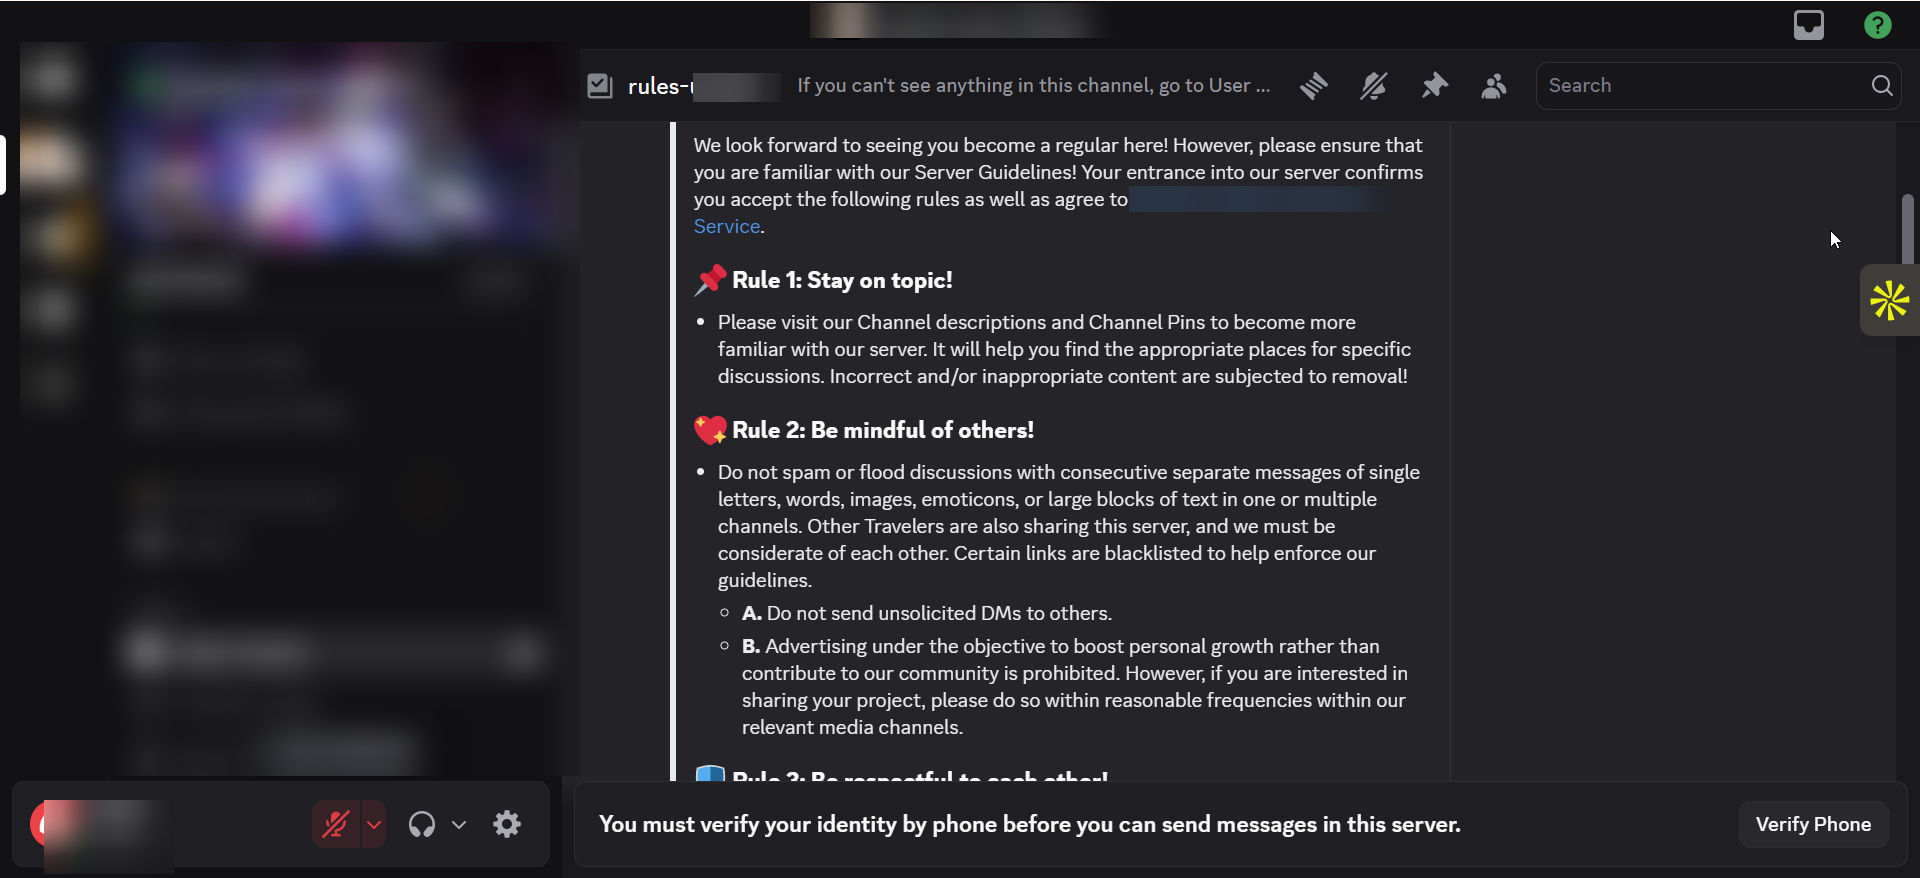Toggle deafen with the headphones

[x=422, y=824]
